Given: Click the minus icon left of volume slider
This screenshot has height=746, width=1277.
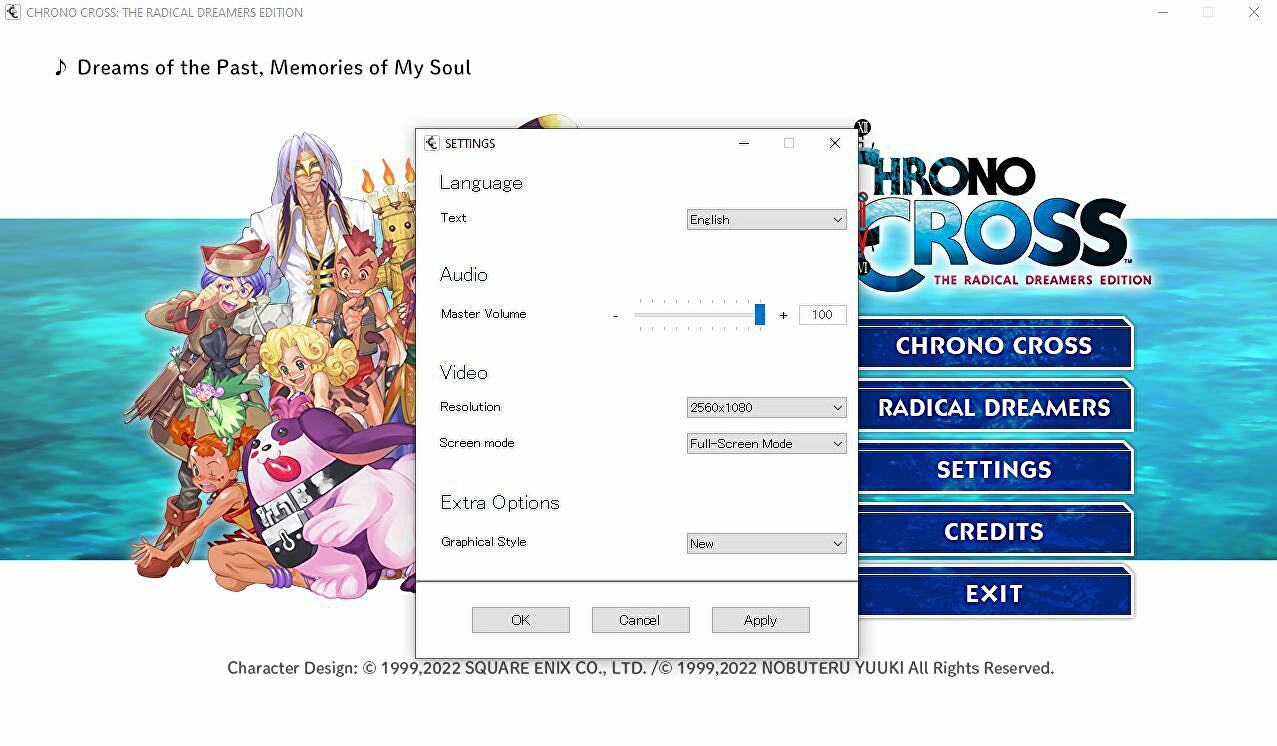Looking at the screenshot, I should pyautogui.click(x=615, y=315).
